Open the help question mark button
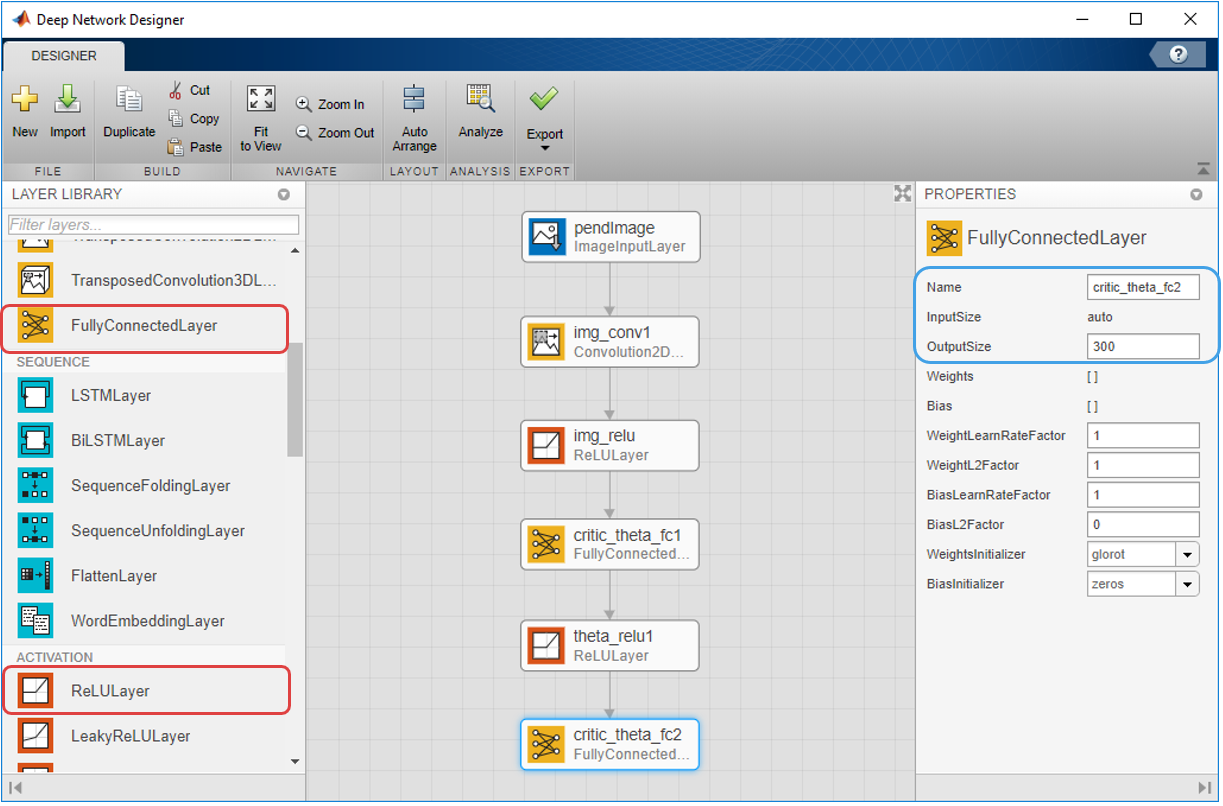 [1178, 54]
